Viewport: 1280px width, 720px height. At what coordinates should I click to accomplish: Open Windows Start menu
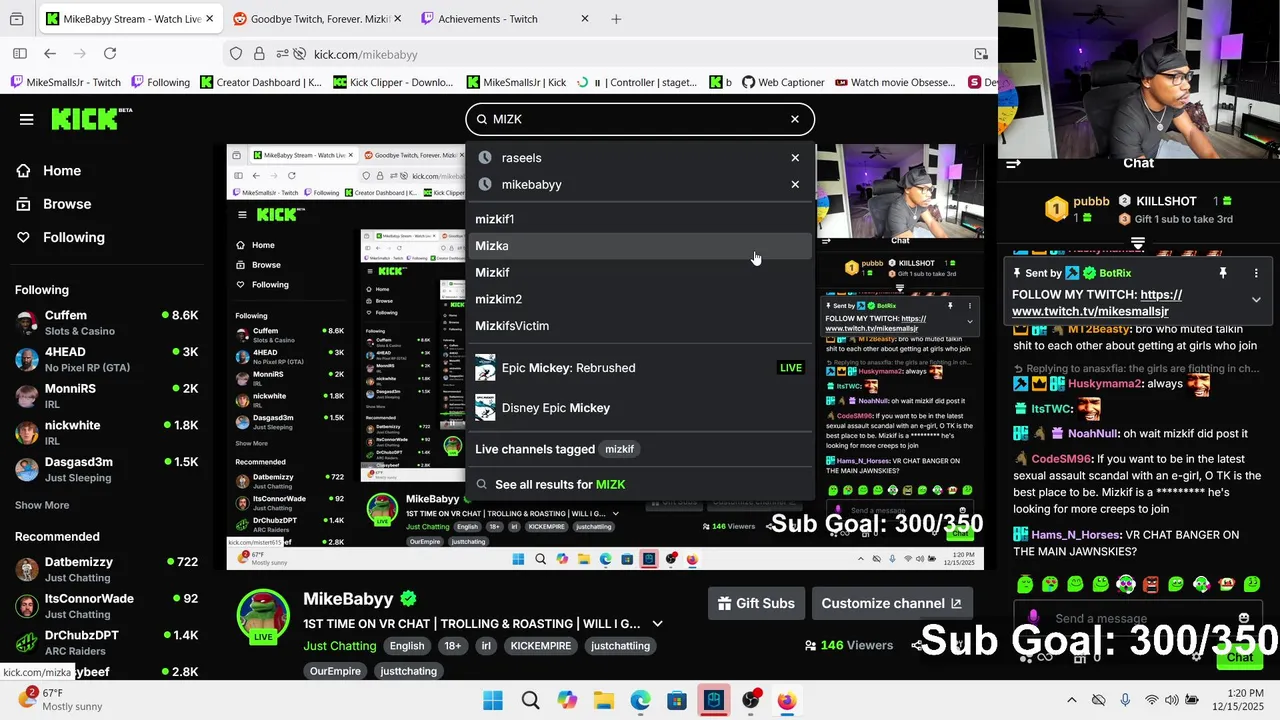493,700
